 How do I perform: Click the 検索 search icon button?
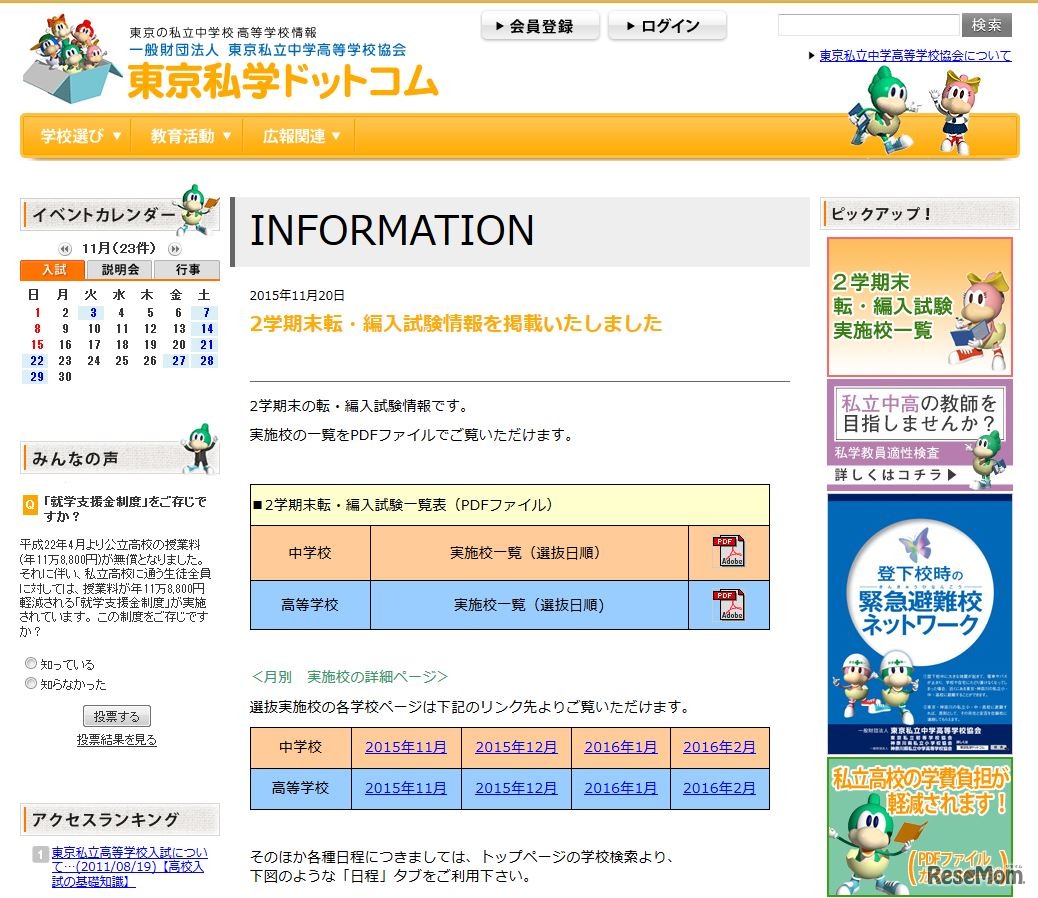point(987,25)
